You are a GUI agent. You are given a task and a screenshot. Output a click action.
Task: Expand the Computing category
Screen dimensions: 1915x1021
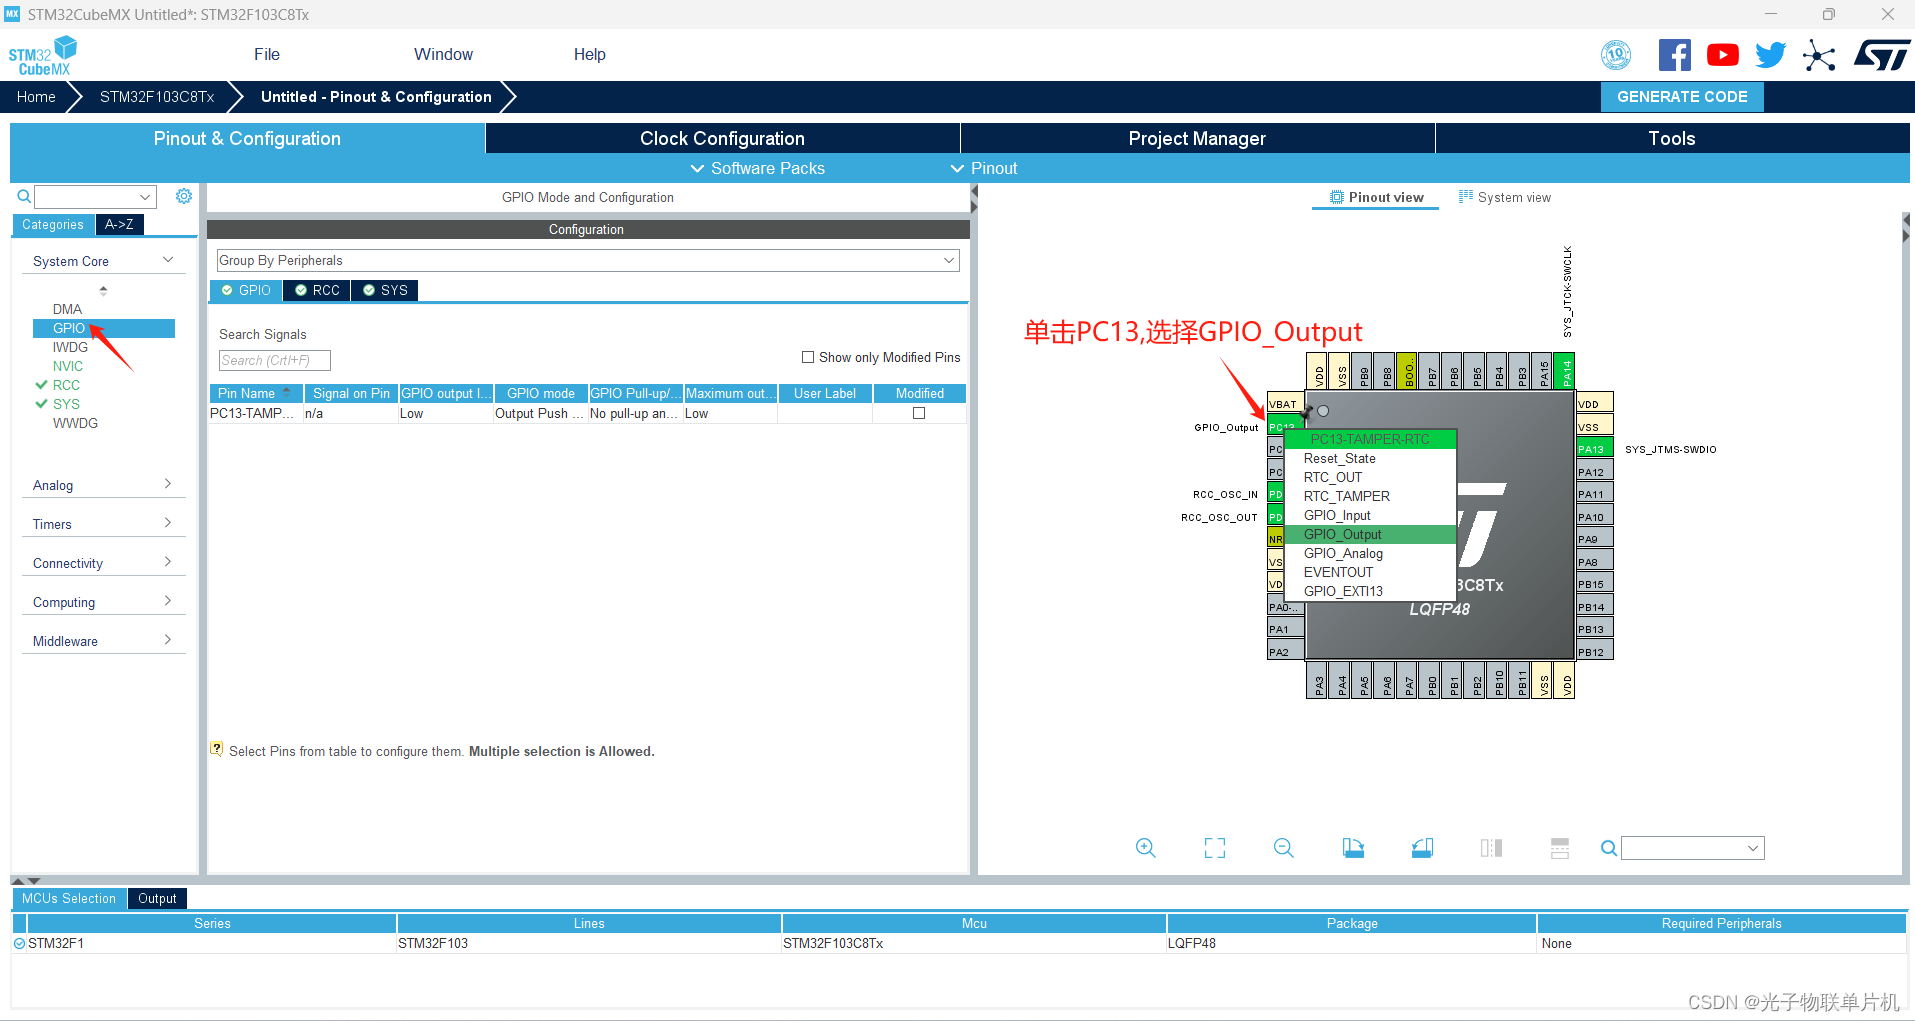[103, 602]
